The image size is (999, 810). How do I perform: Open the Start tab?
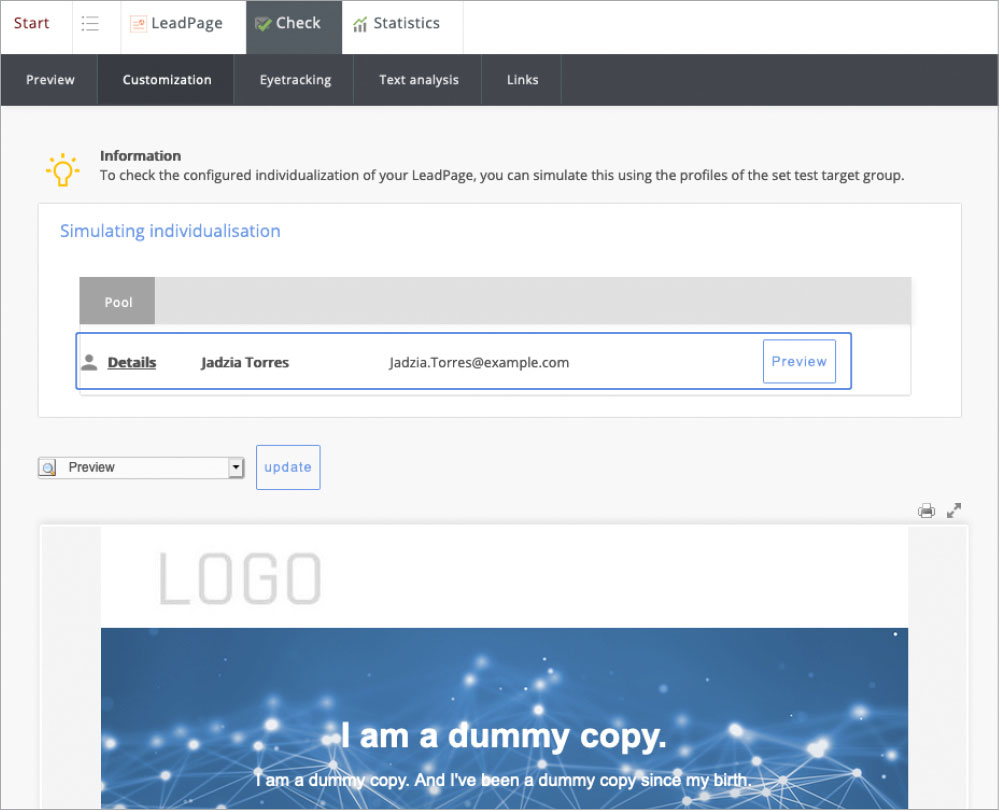(x=32, y=24)
